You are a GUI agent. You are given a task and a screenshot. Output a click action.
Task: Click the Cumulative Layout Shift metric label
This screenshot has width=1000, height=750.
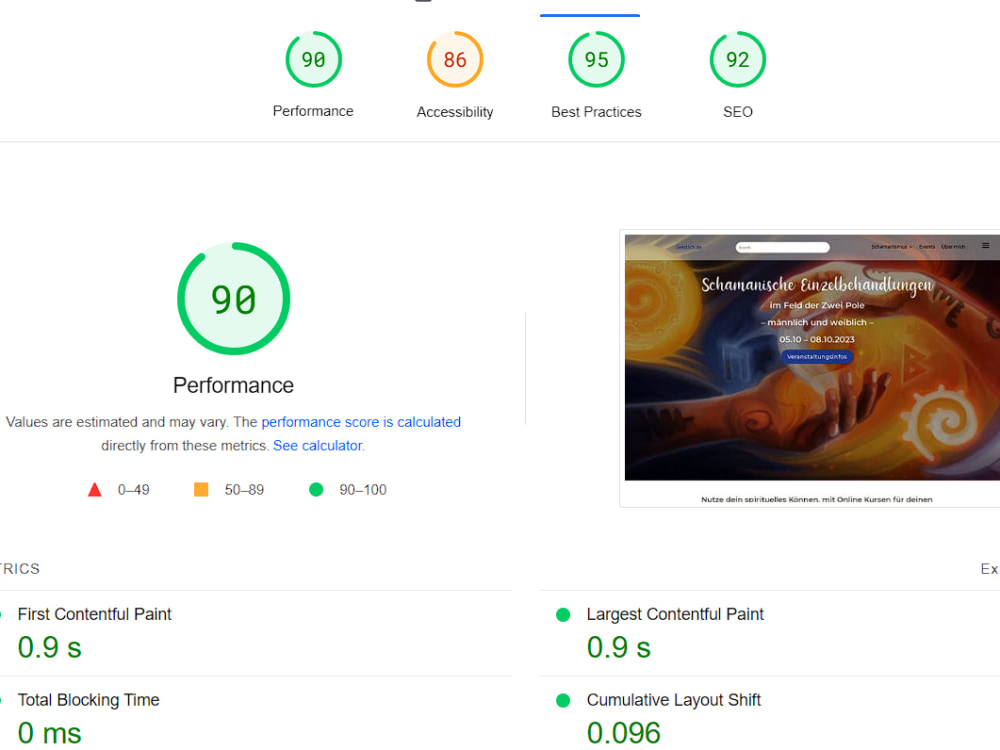pyautogui.click(x=673, y=700)
